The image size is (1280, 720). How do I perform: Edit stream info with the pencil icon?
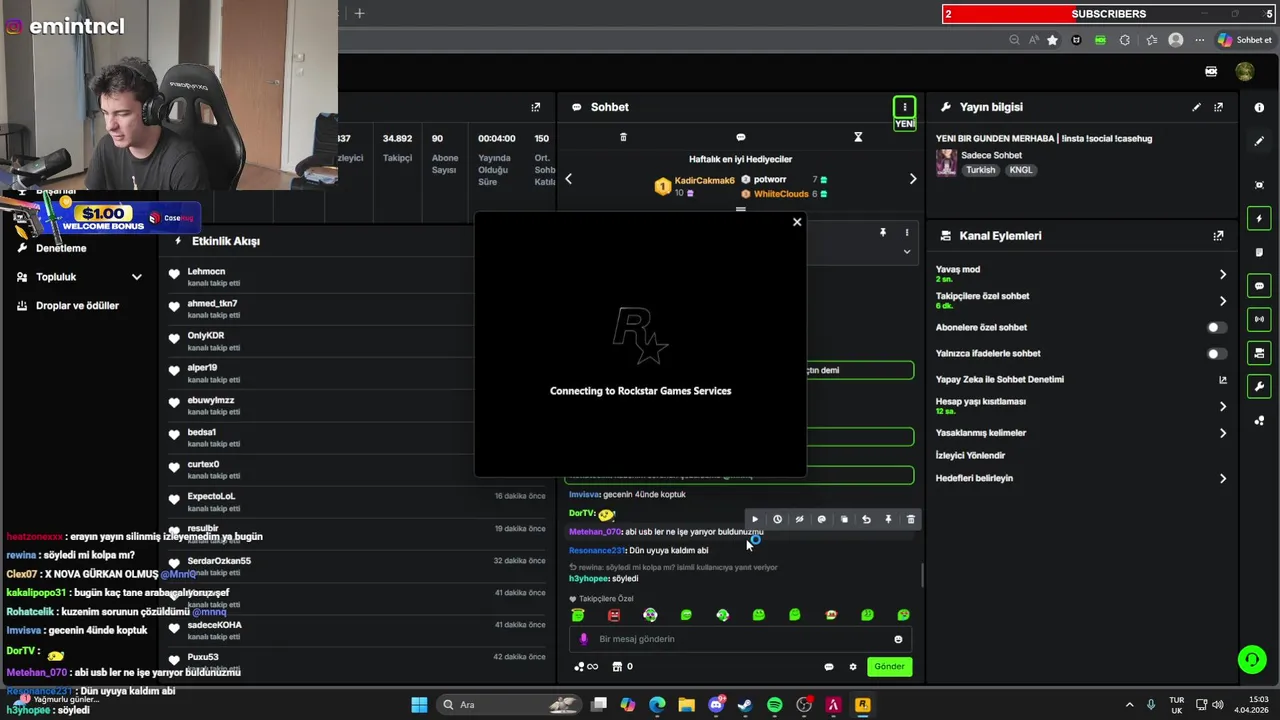(x=1197, y=107)
